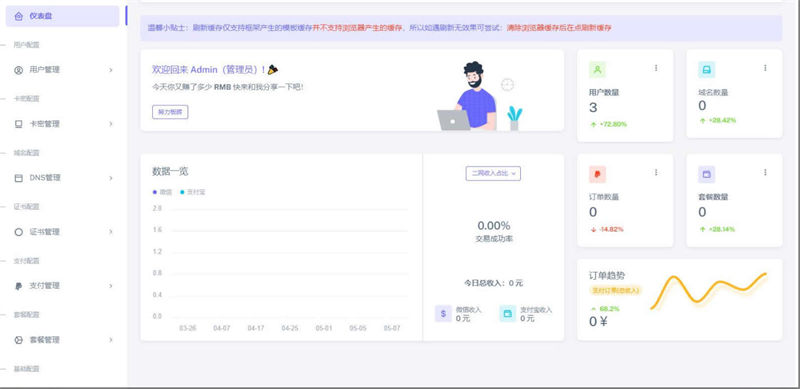Viewport: 800px width, 389px height.
Task: Click the user icon beside 用户管理
Action: (19, 70)
